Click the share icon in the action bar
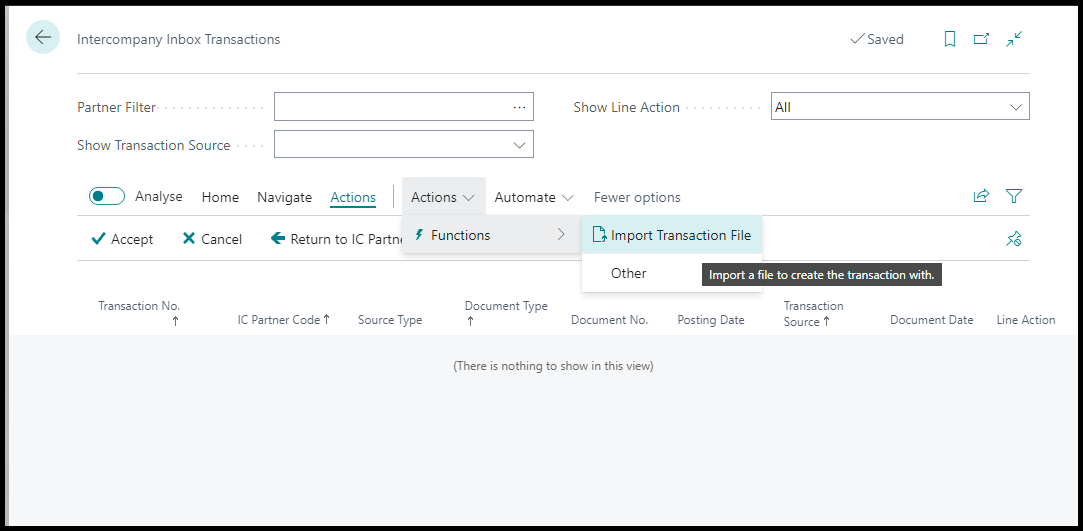Viewport: 1083px width, 531px height. click(981, 197)
